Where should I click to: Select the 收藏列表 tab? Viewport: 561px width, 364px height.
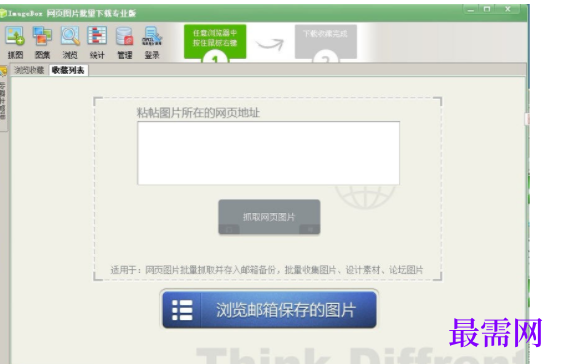click(x=68, y=70)
